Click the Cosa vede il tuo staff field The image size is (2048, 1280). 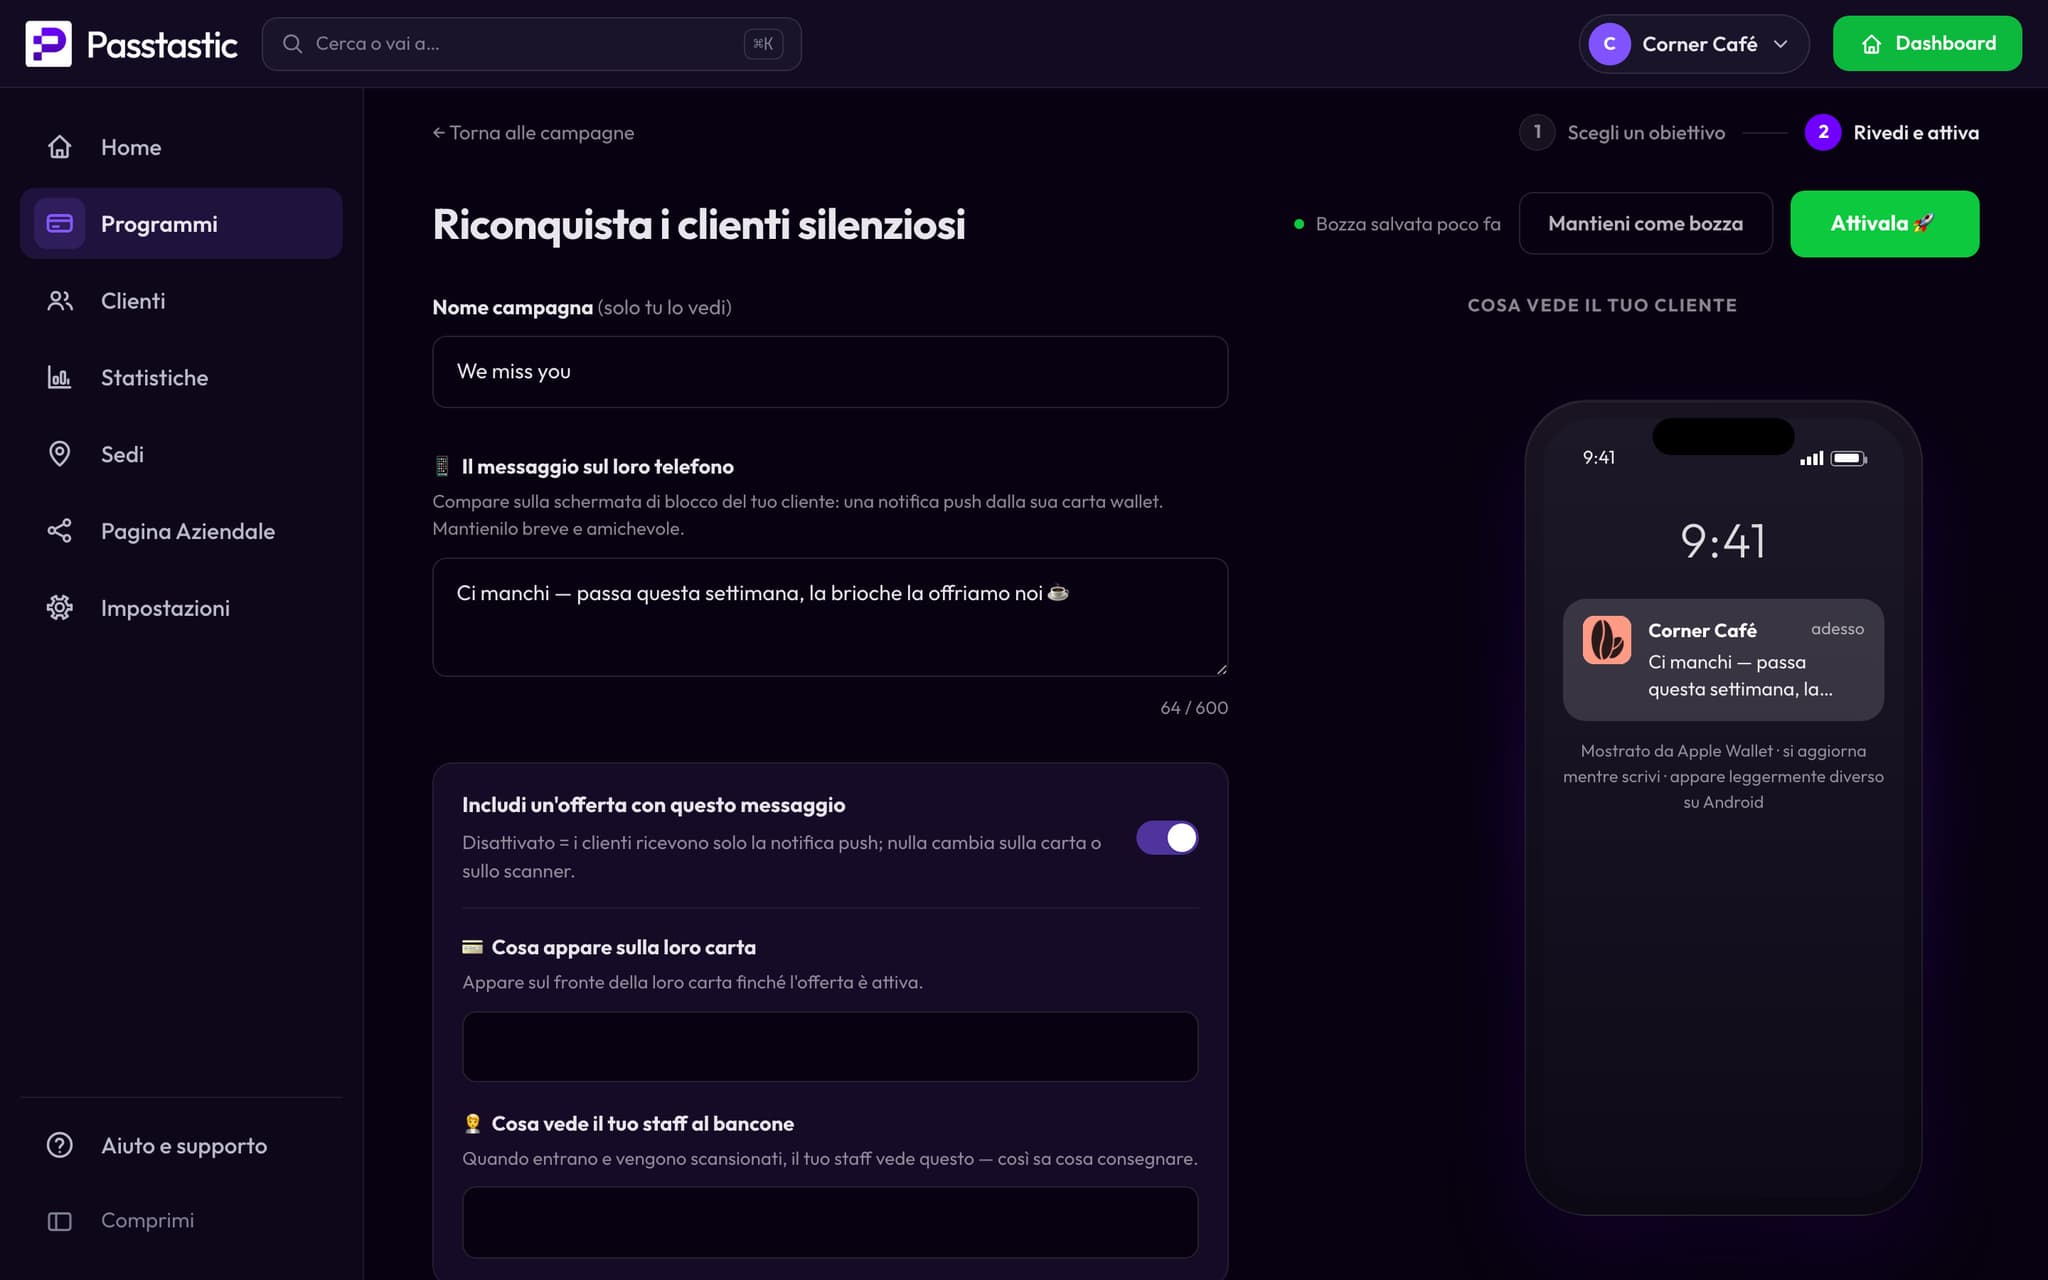click(830, 1222)
